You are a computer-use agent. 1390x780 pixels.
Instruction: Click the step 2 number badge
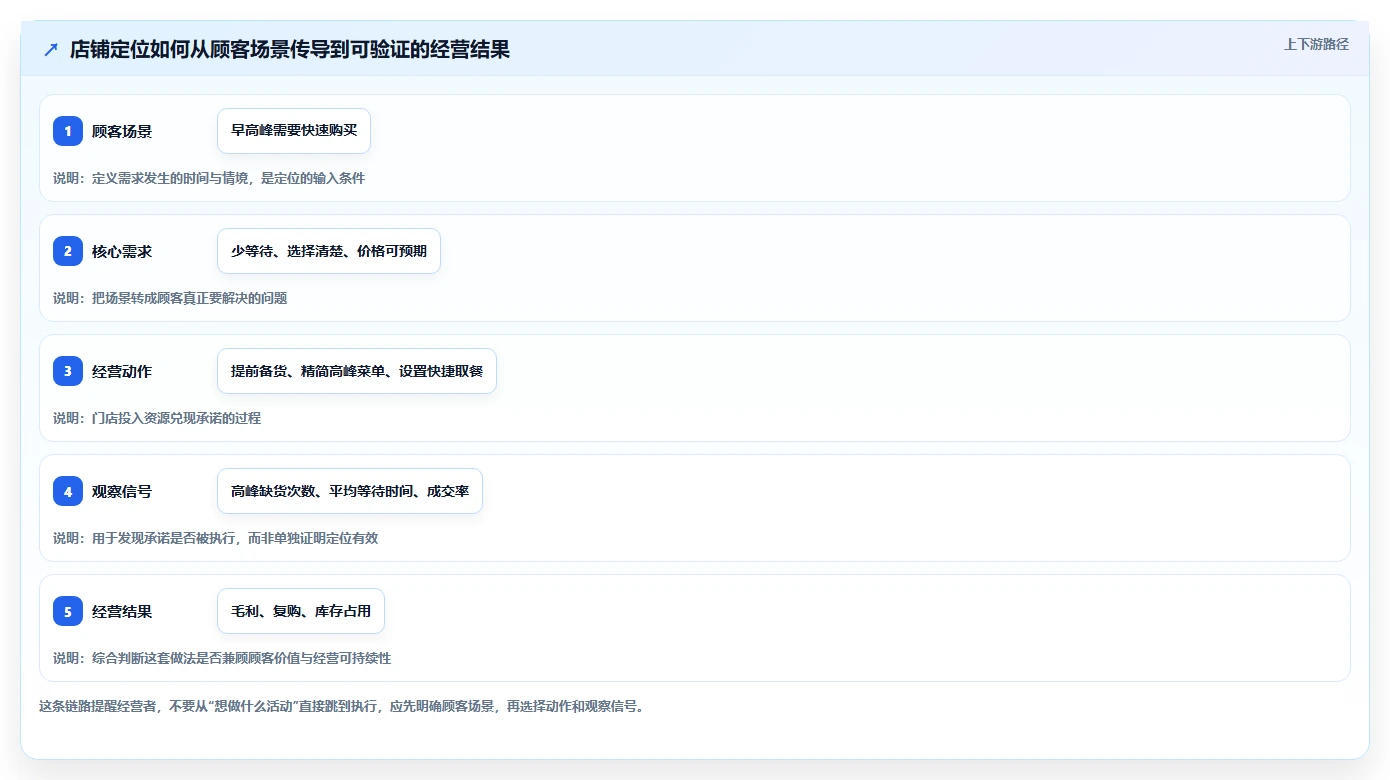68,251
